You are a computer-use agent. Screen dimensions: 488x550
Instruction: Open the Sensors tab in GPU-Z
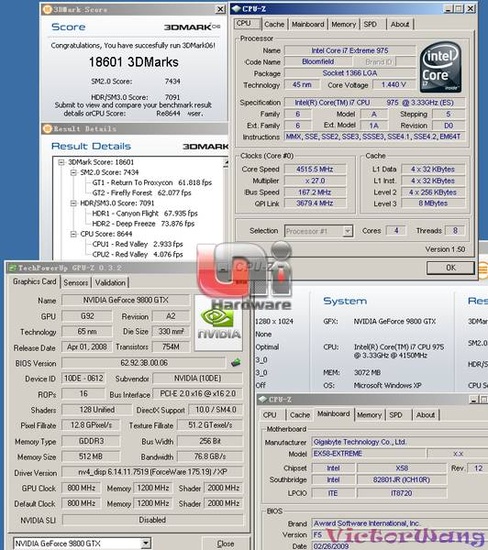point(75,283)
